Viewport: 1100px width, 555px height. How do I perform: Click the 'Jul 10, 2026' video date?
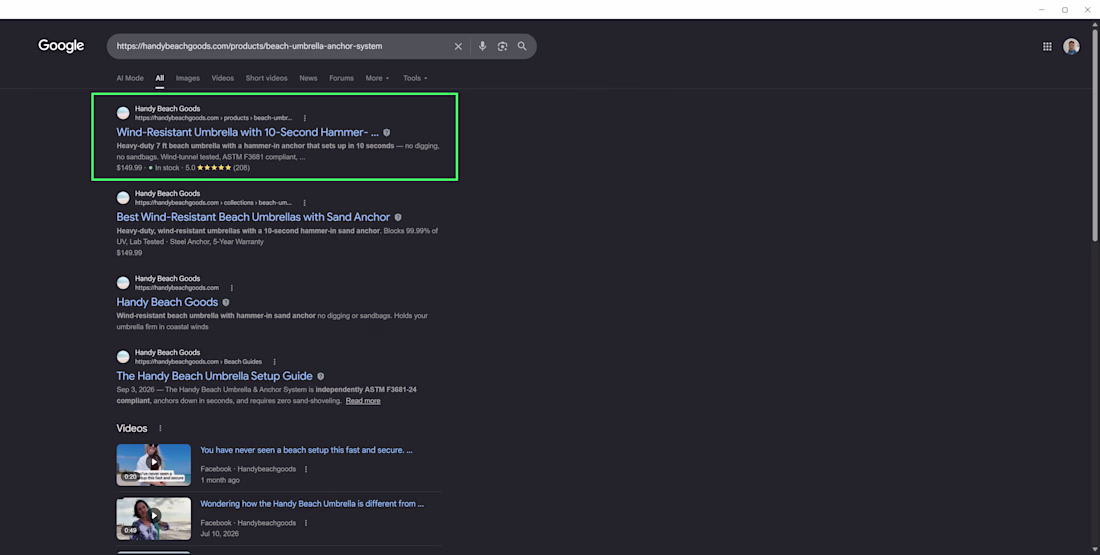tap(220, 534)
